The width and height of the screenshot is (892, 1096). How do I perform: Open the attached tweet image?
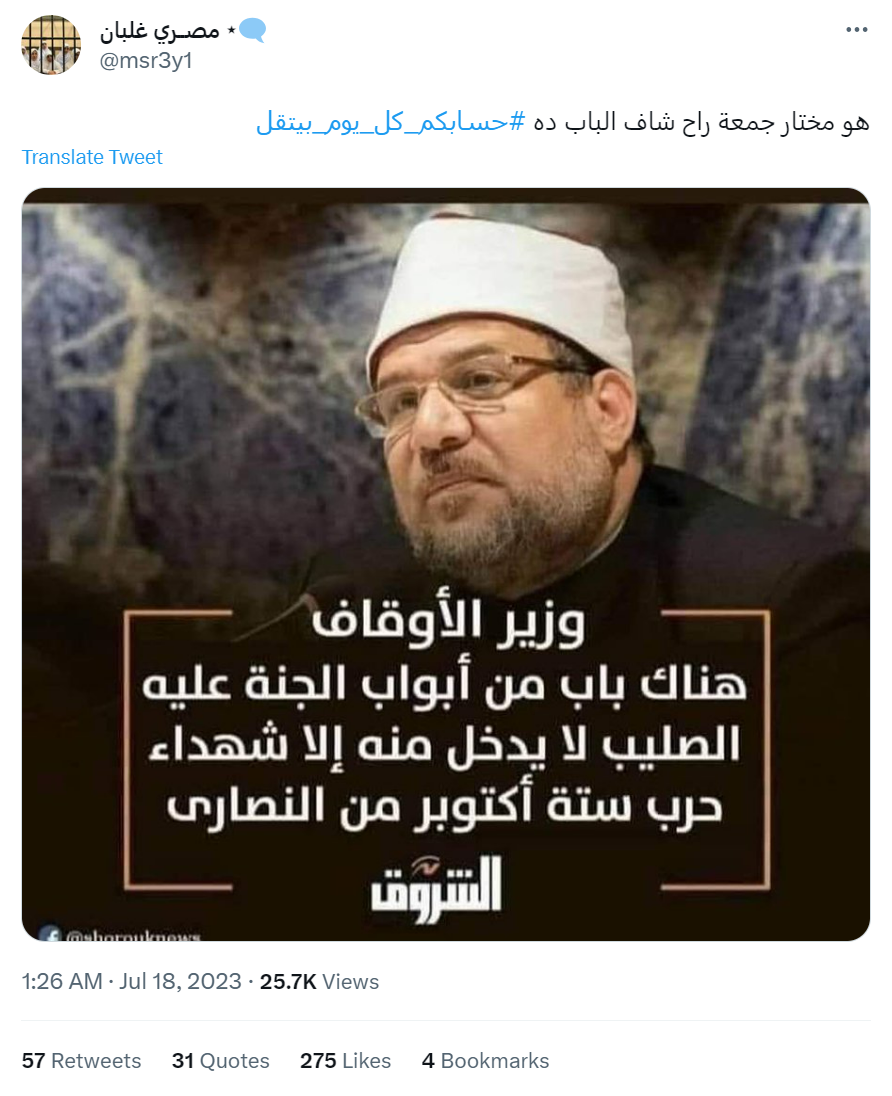(x=446, y=564)
